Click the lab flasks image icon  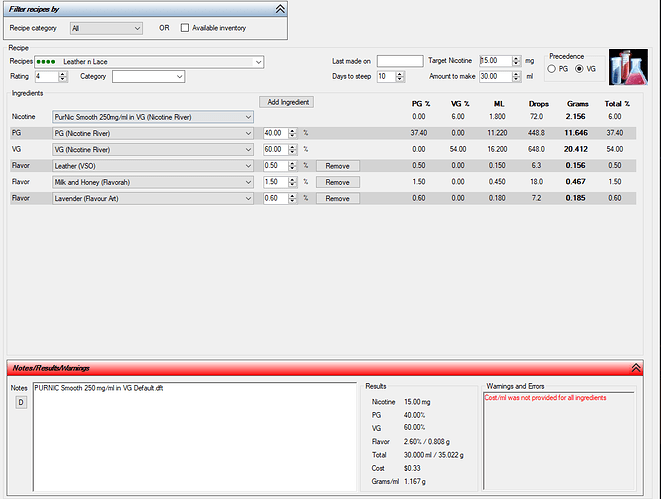(x=628, y=67)
